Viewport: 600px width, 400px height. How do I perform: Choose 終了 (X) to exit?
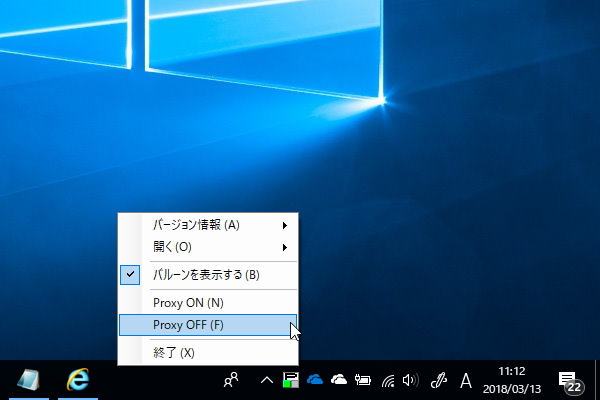pos(208,353)
